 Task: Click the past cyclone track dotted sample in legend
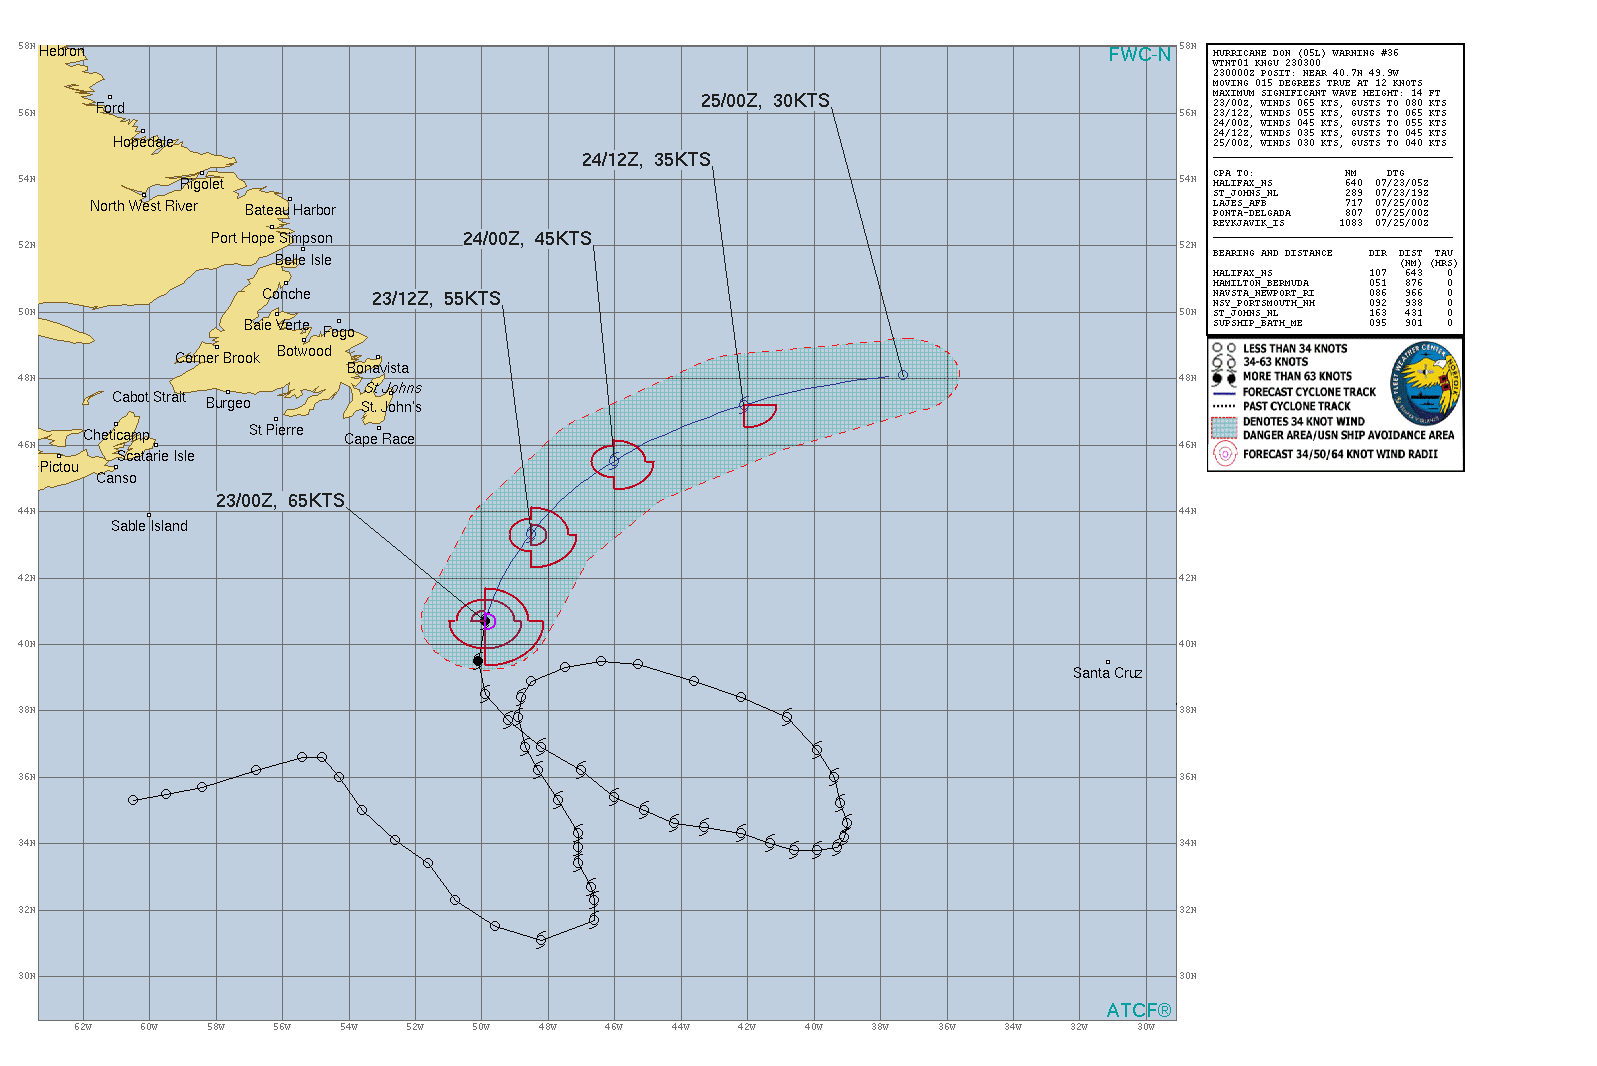[1224, 406]
